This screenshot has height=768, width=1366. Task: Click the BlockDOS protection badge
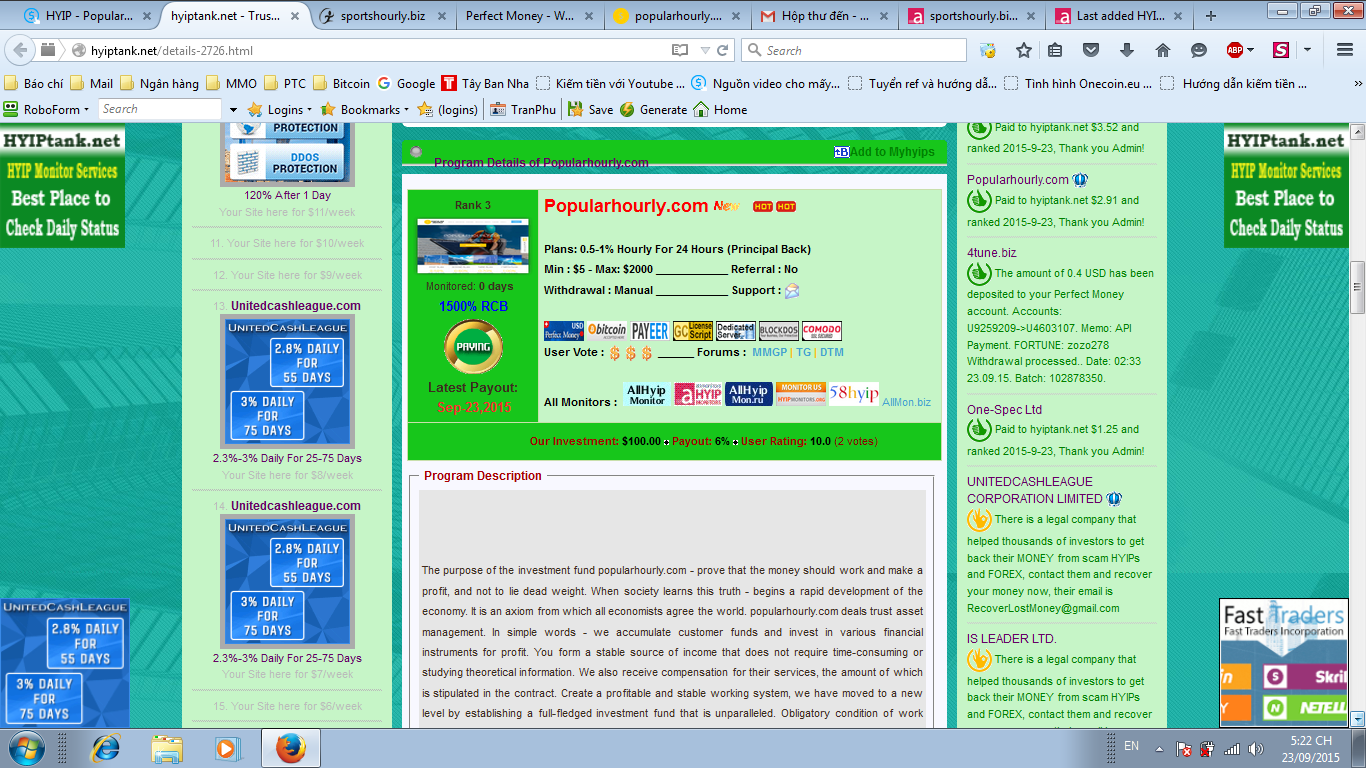point(779,331)
